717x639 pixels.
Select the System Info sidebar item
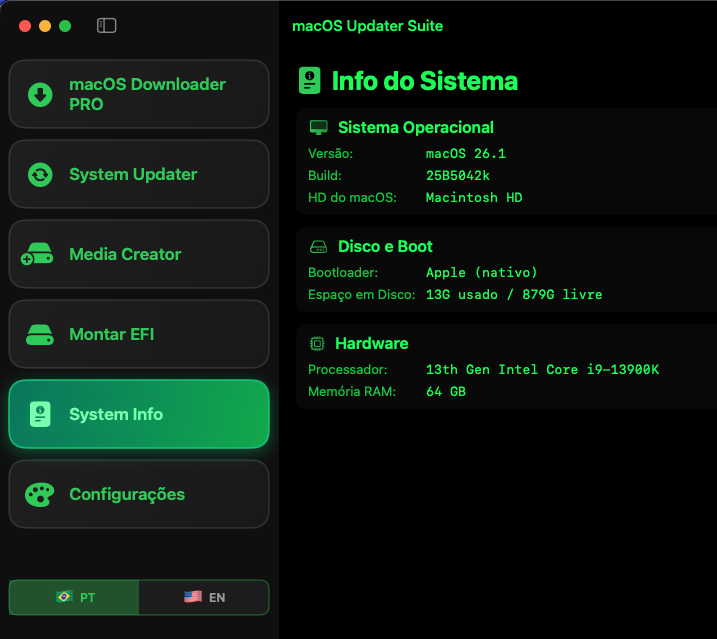tap(139, 414)
